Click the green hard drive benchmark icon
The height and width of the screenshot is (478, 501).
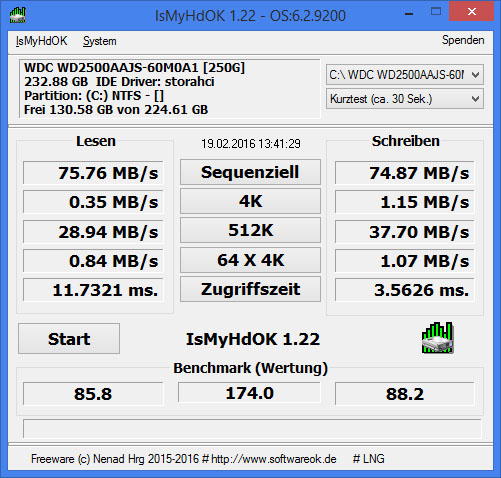[437, 338]
